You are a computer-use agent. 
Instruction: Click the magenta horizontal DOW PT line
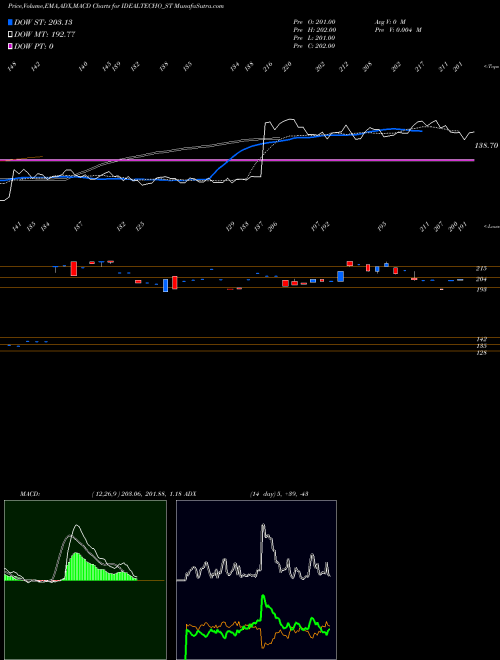(237, 160)
